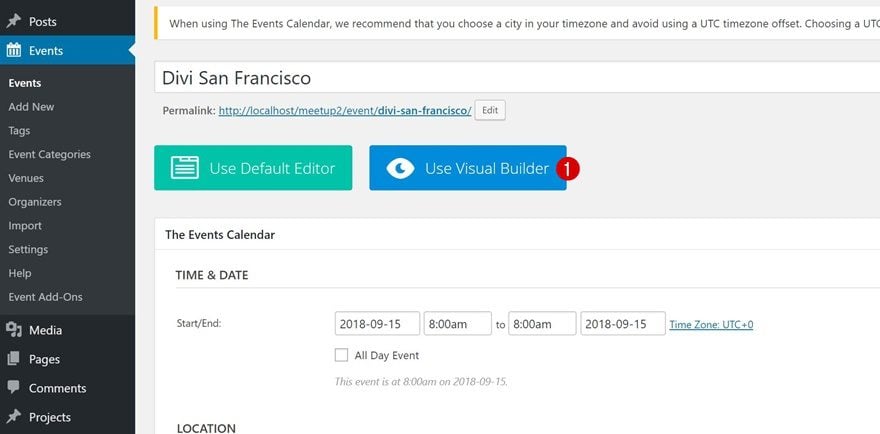This screenshot has width=880, height=434.
Task: Click the document icon on Default Editor button
Action: click(x=185, y=168)
